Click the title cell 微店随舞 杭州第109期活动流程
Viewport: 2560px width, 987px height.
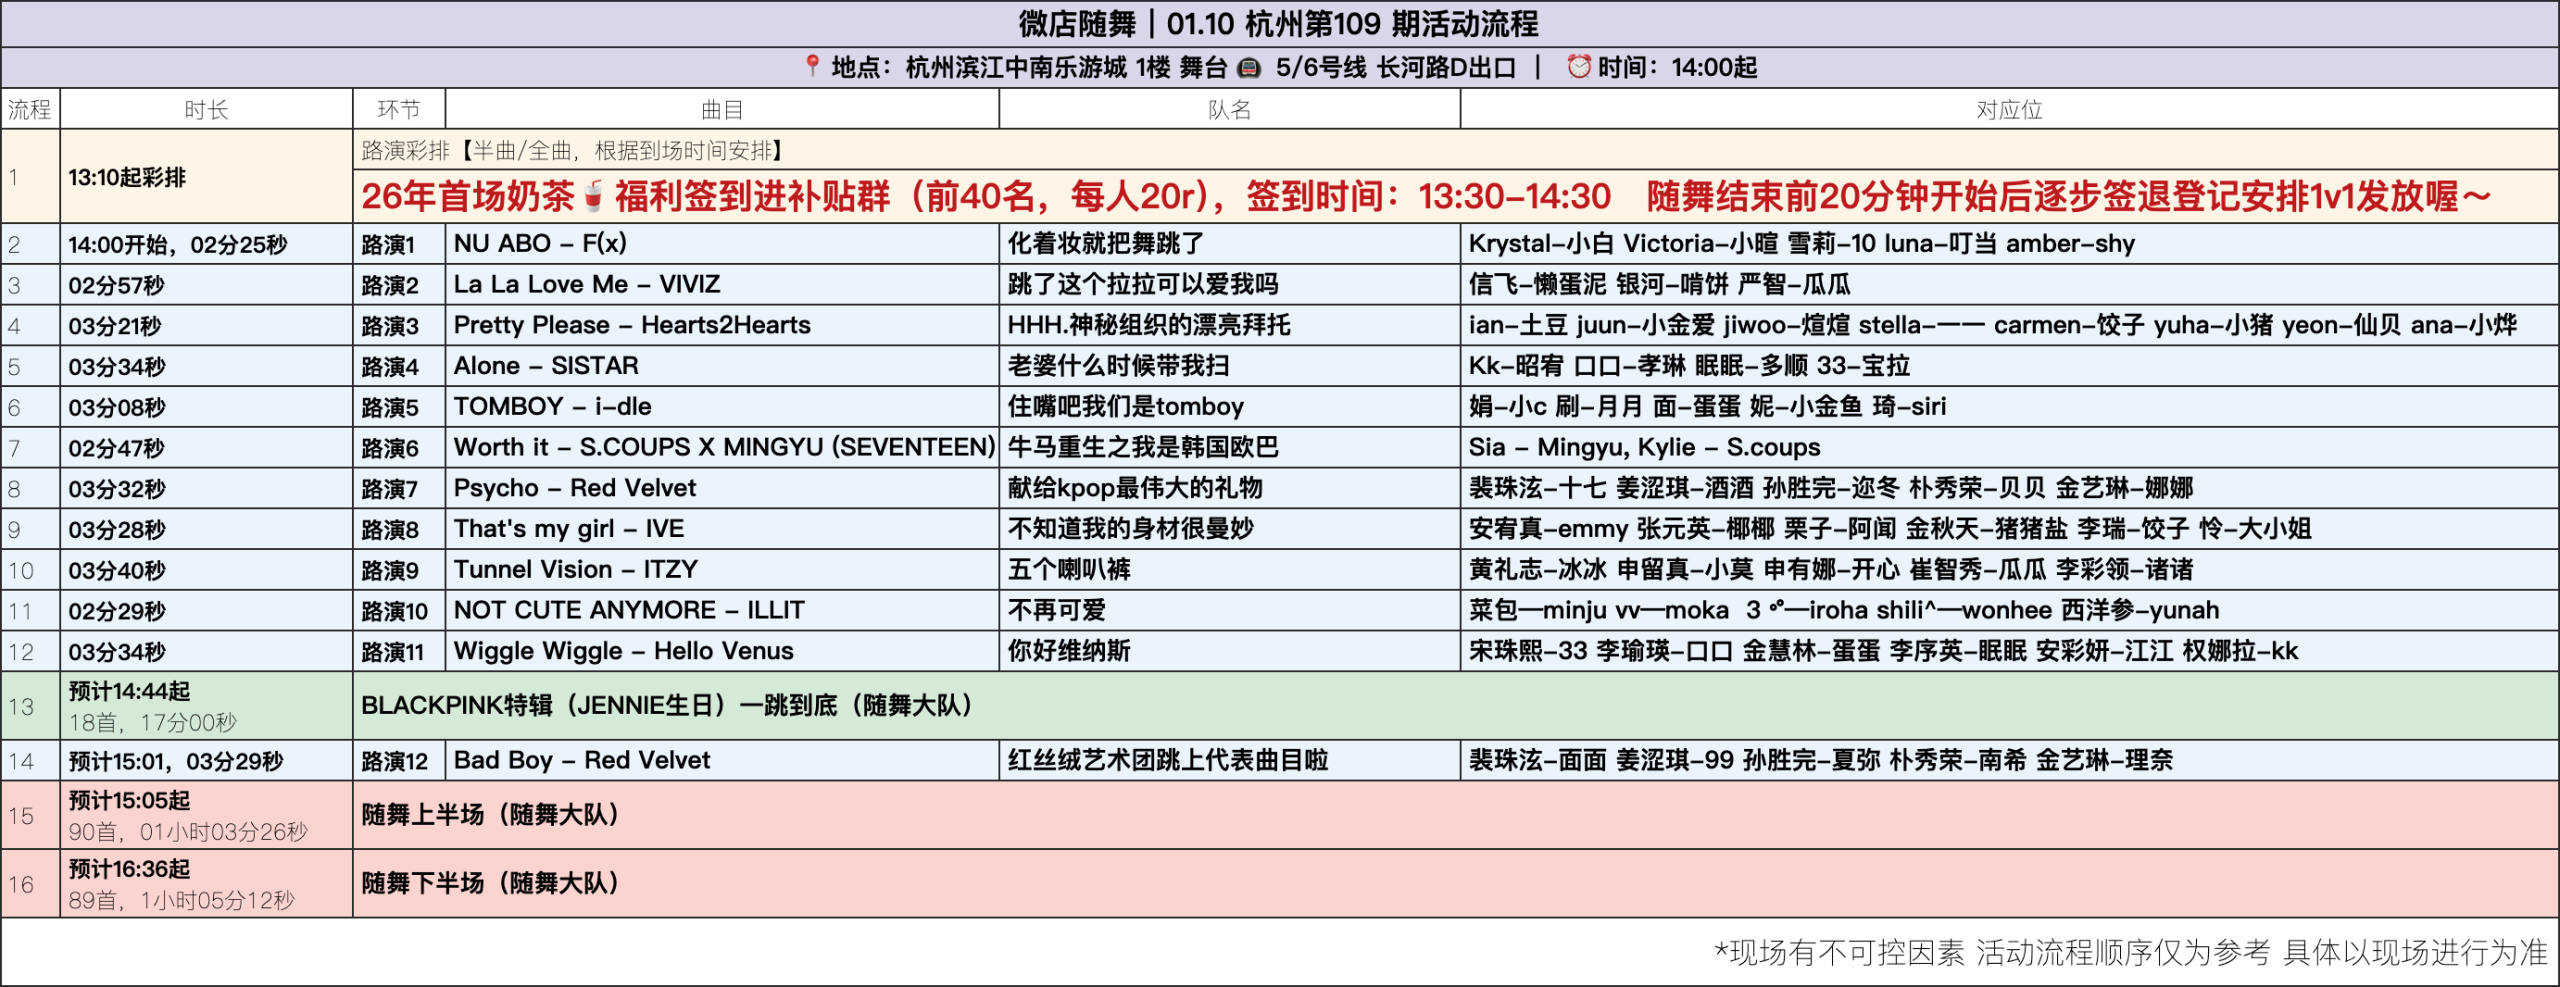pos(1278,24)
